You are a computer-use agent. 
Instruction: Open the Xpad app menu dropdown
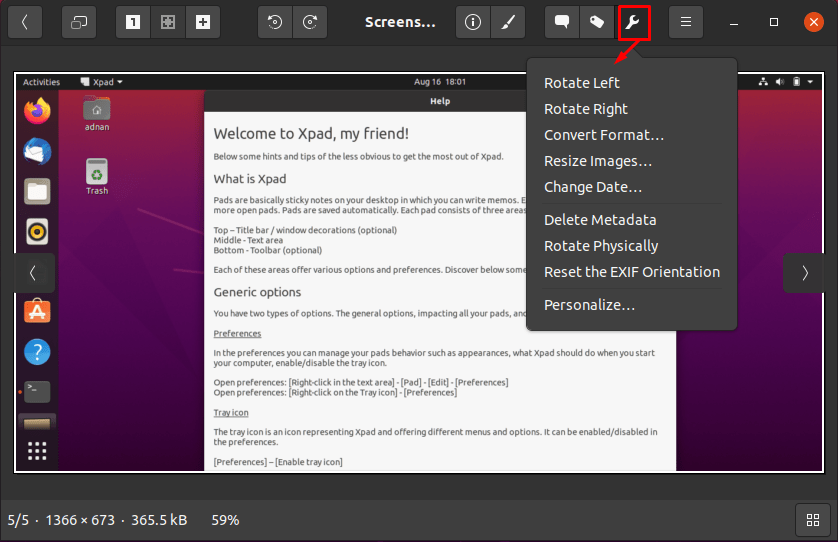[x=102, y=82]
